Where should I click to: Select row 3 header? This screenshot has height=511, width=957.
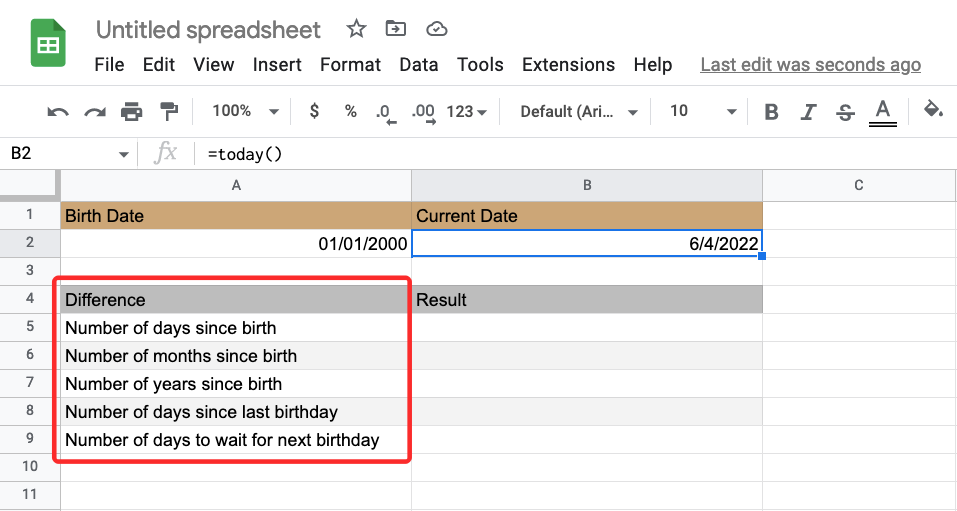(30, 270)
